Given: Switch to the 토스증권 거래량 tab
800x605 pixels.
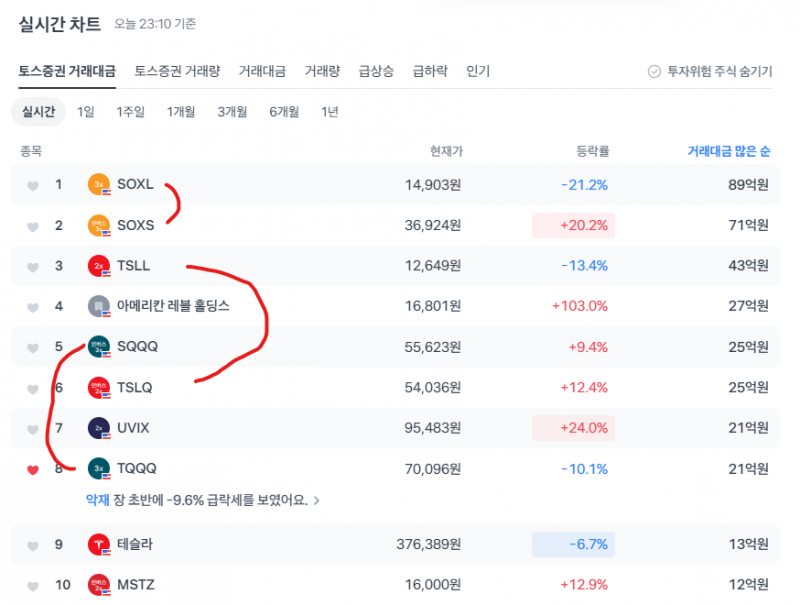Looking at the screenshot, I should point(177,71).
